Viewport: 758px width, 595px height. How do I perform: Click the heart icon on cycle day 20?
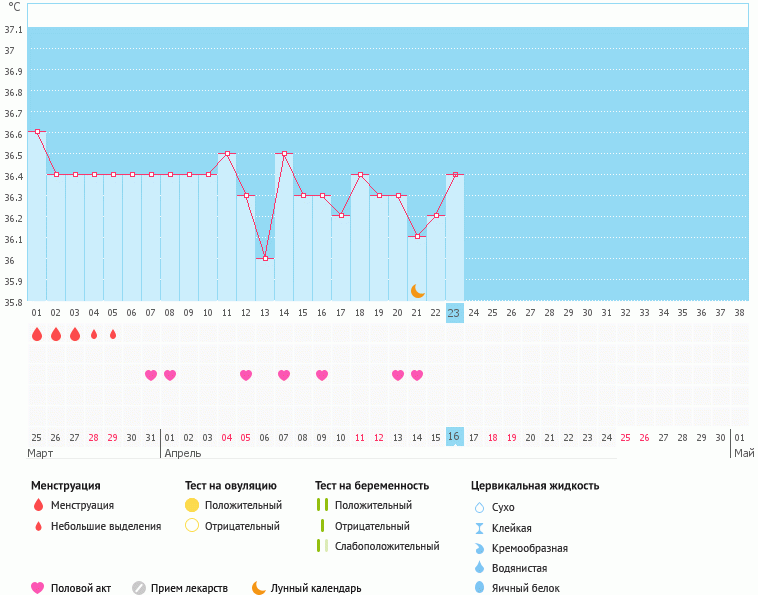click(398, 375)
